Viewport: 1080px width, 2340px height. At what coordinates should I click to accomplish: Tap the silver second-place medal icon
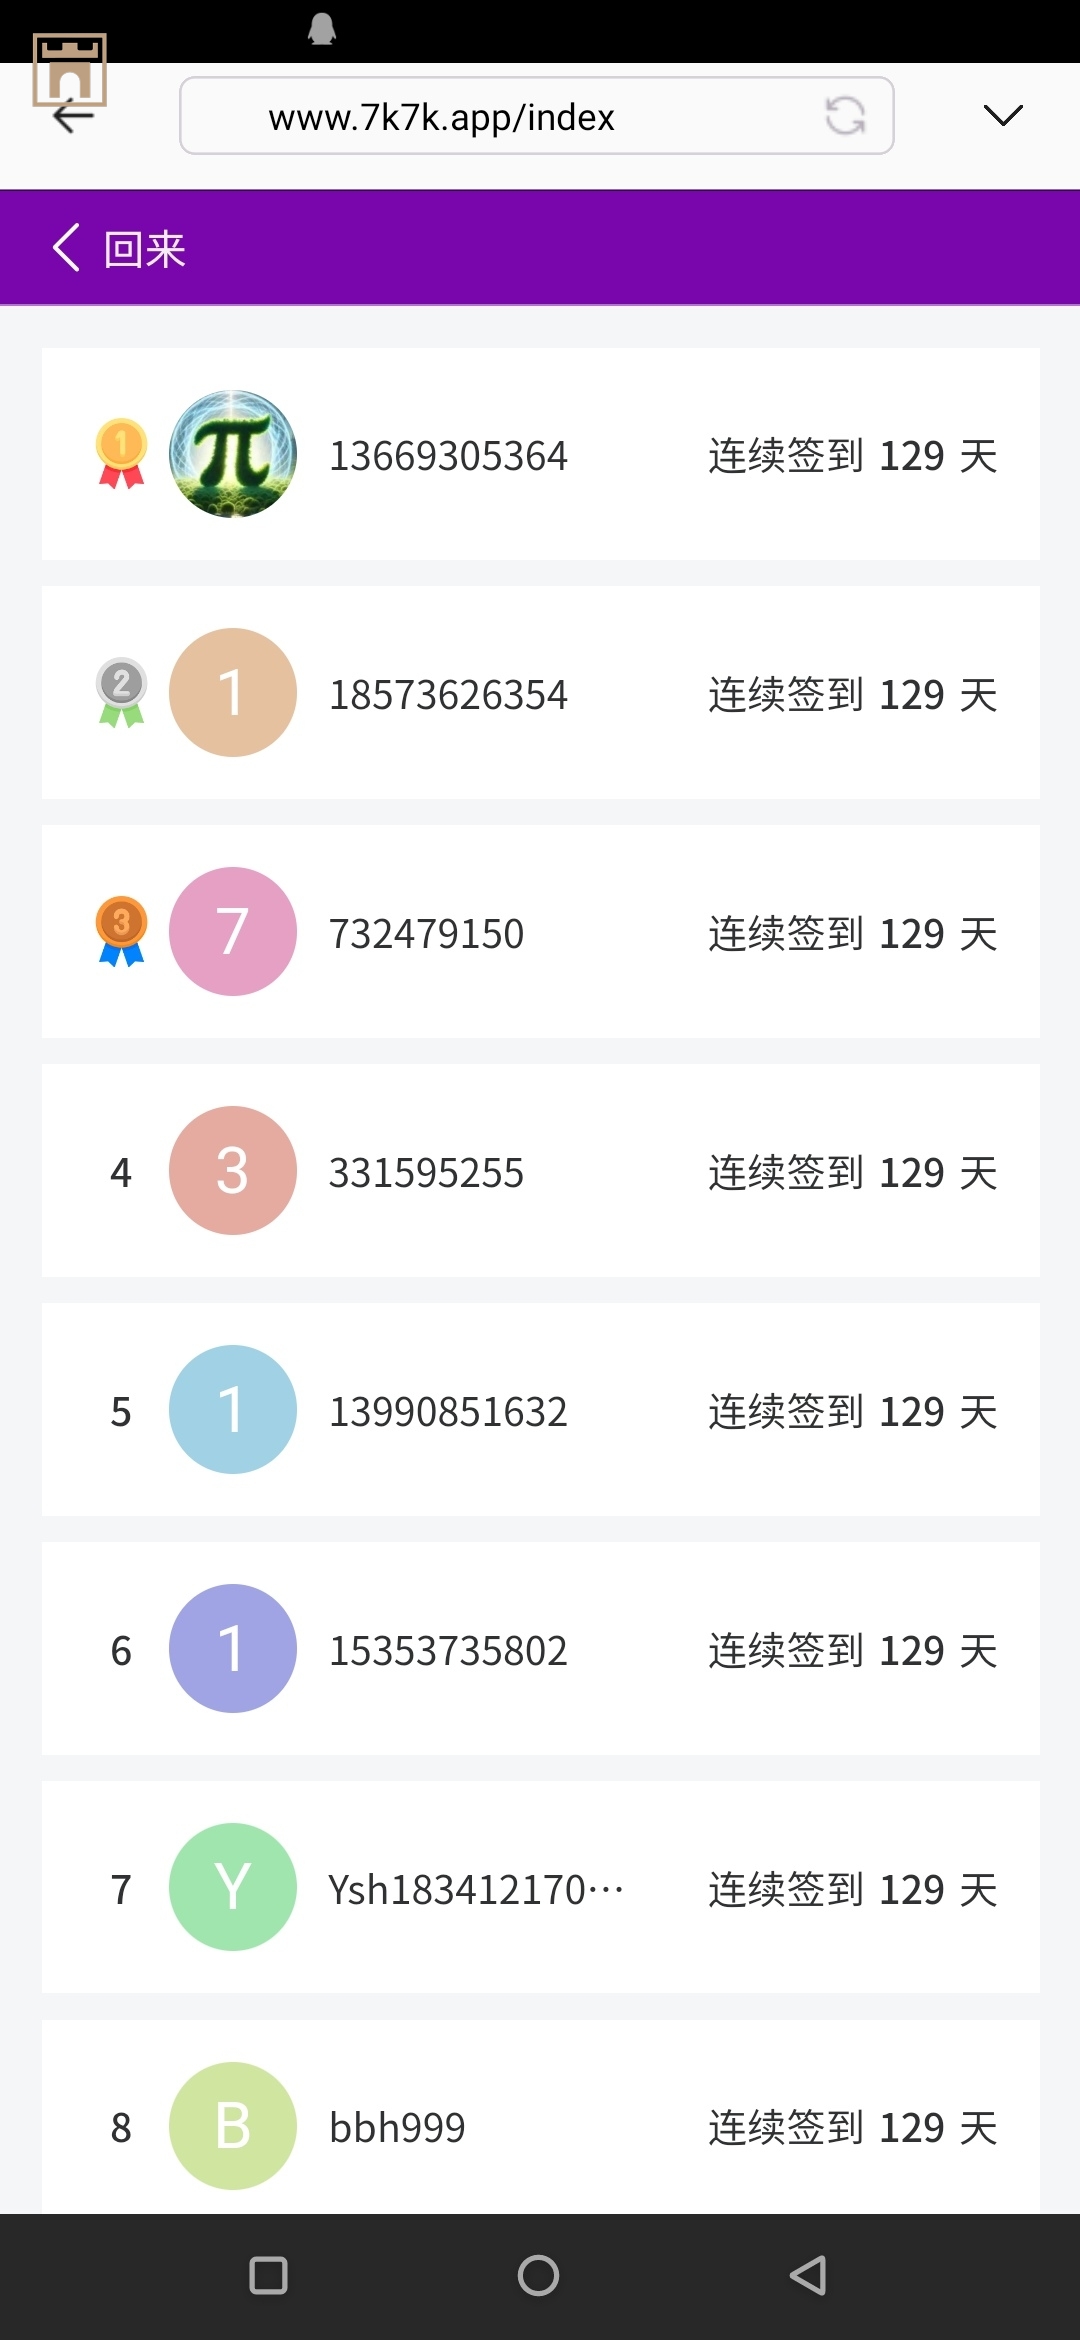tap(121, 692)
